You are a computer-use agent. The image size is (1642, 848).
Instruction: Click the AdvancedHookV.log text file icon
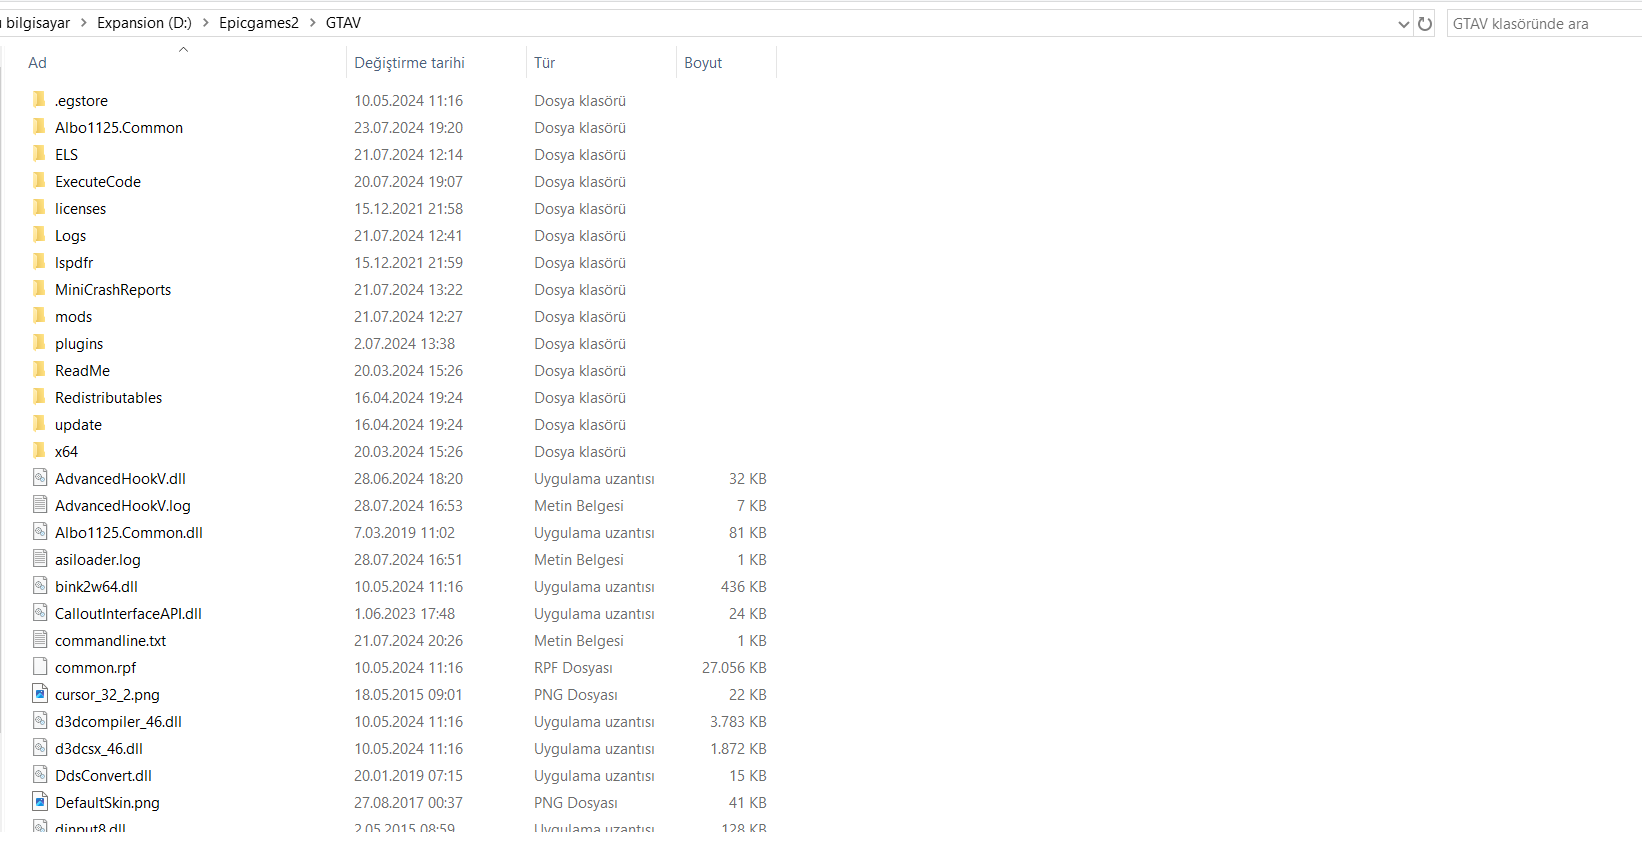pos(40,504)
